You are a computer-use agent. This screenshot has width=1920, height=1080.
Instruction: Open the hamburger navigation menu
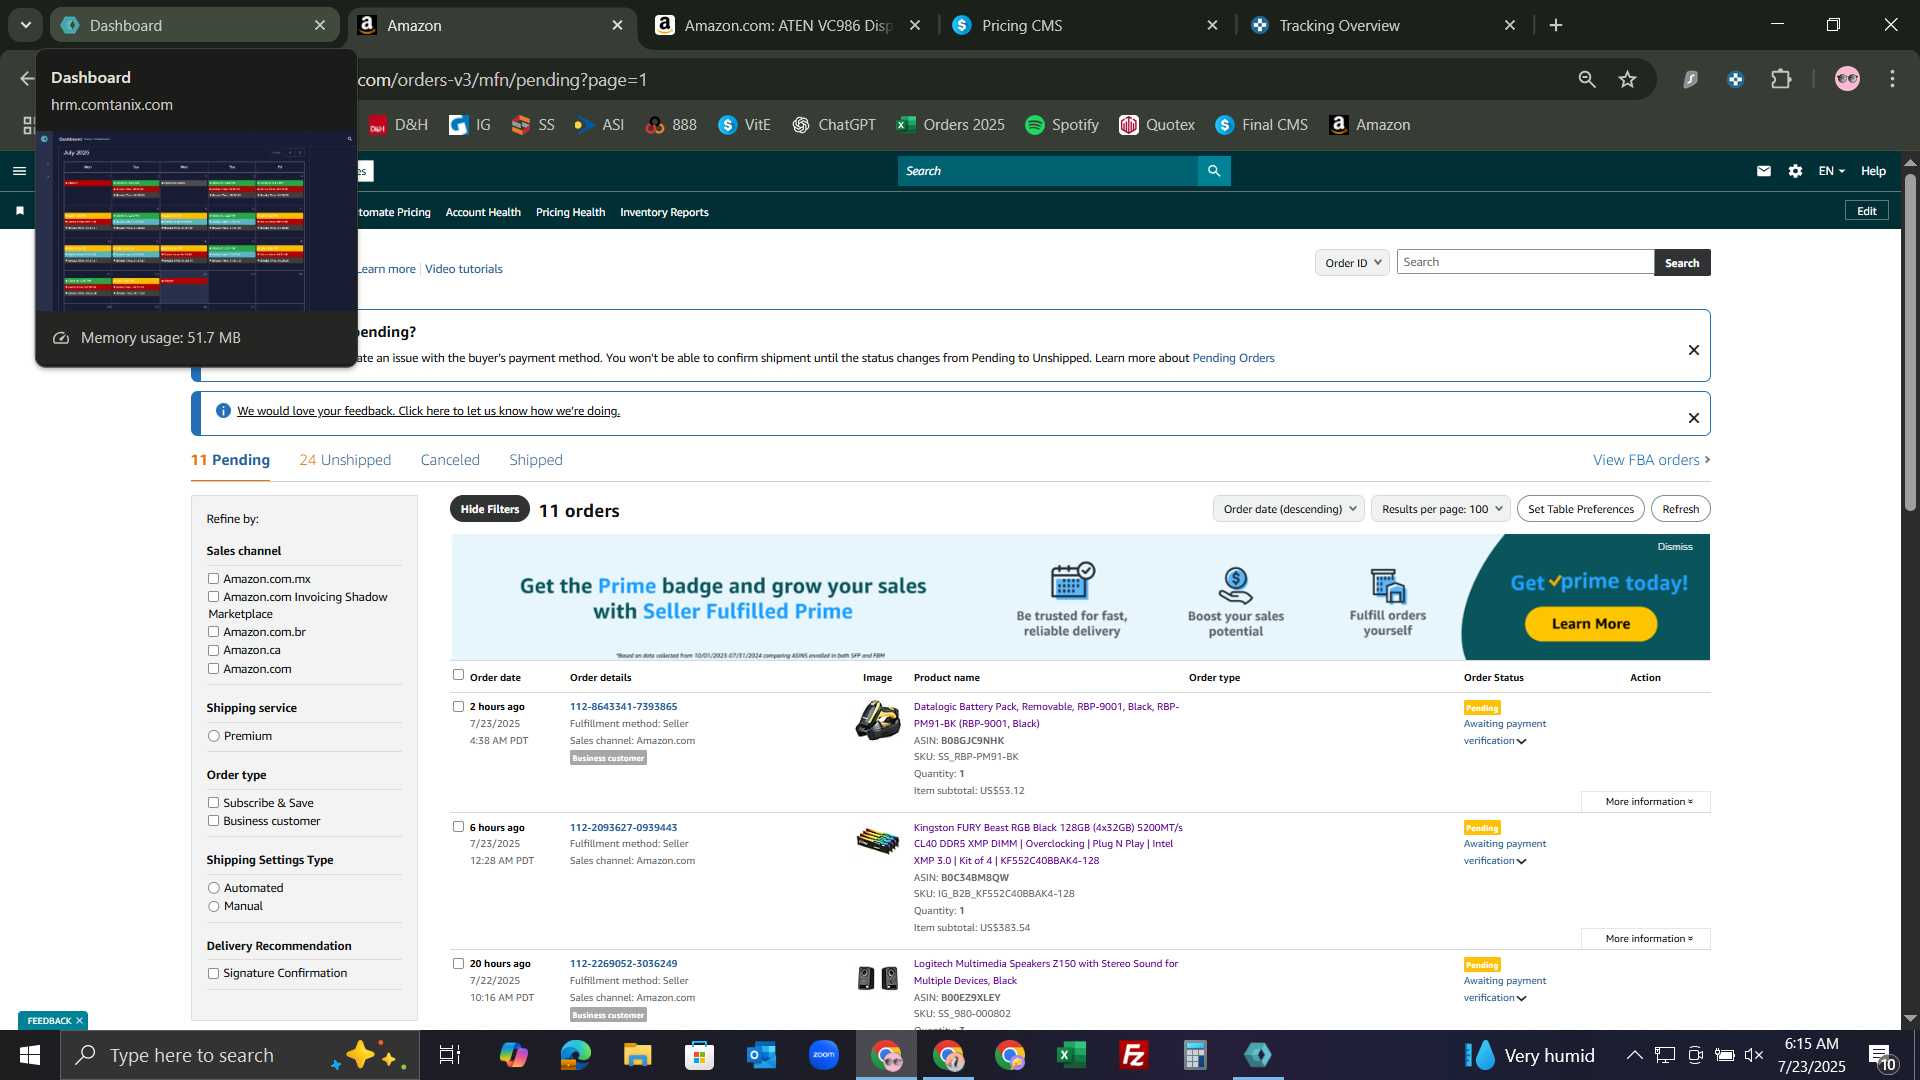[19, 171]
